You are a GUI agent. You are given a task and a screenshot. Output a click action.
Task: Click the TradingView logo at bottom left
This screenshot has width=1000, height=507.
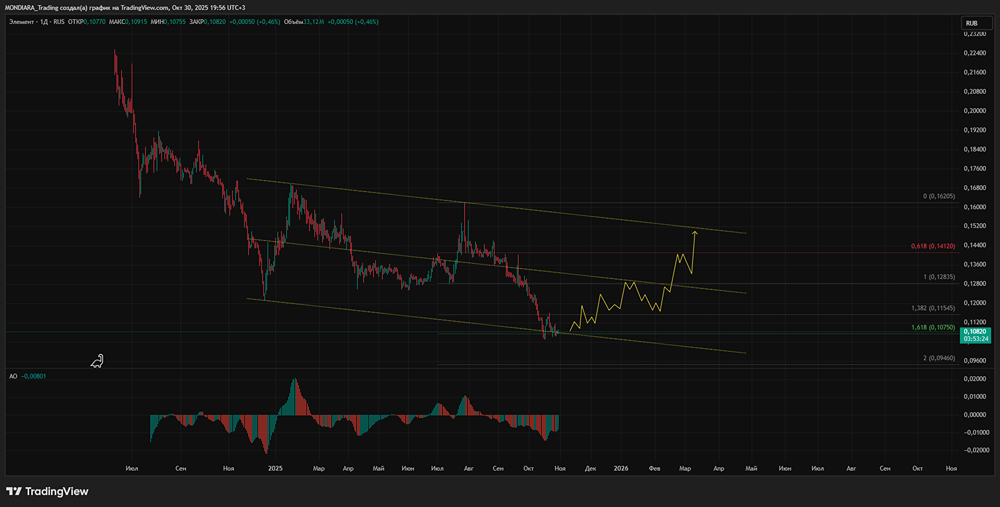click(47, 491)
